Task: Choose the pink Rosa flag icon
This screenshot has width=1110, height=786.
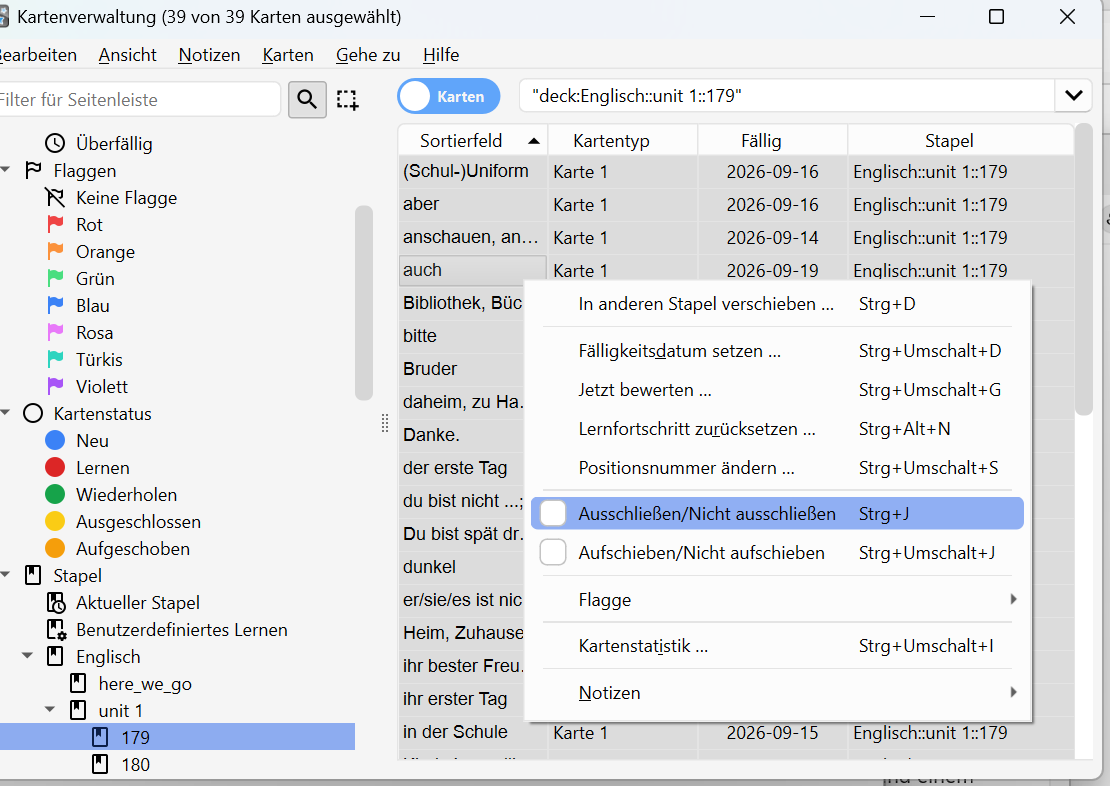Action: [x=55, y=332]
